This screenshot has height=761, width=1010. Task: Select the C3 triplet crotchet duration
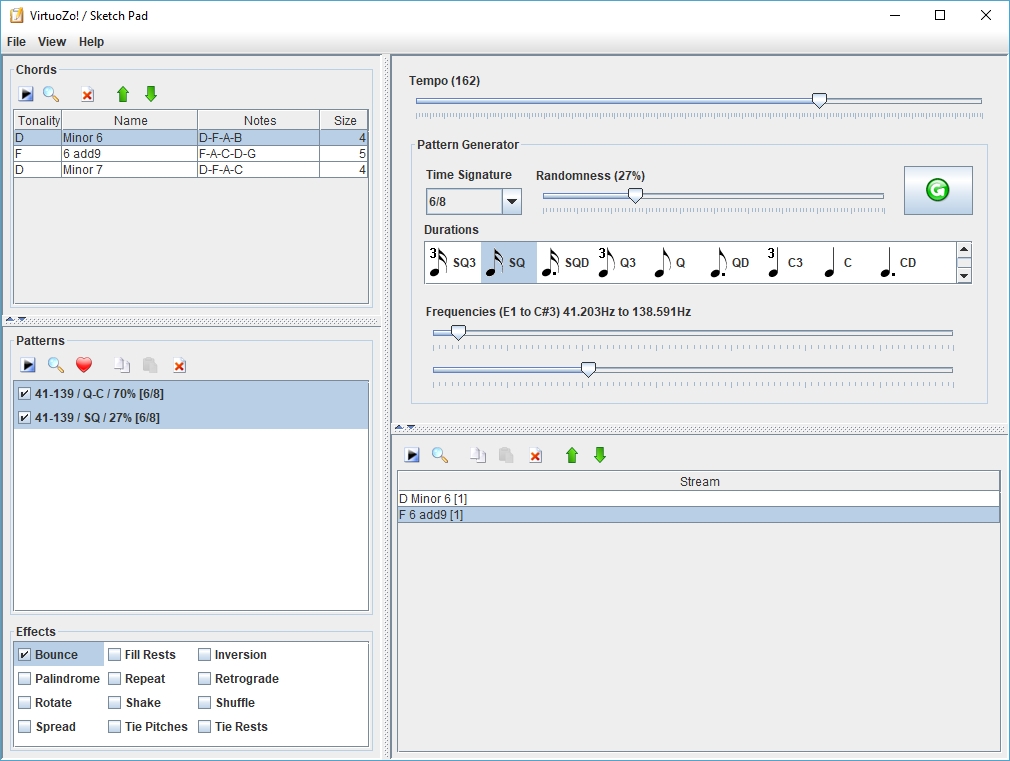point(785,263)
